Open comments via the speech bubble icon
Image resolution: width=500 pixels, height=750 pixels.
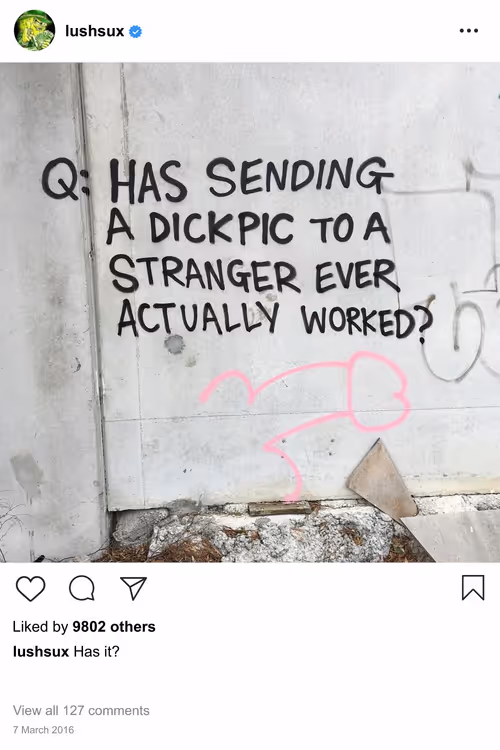(82, 588)
